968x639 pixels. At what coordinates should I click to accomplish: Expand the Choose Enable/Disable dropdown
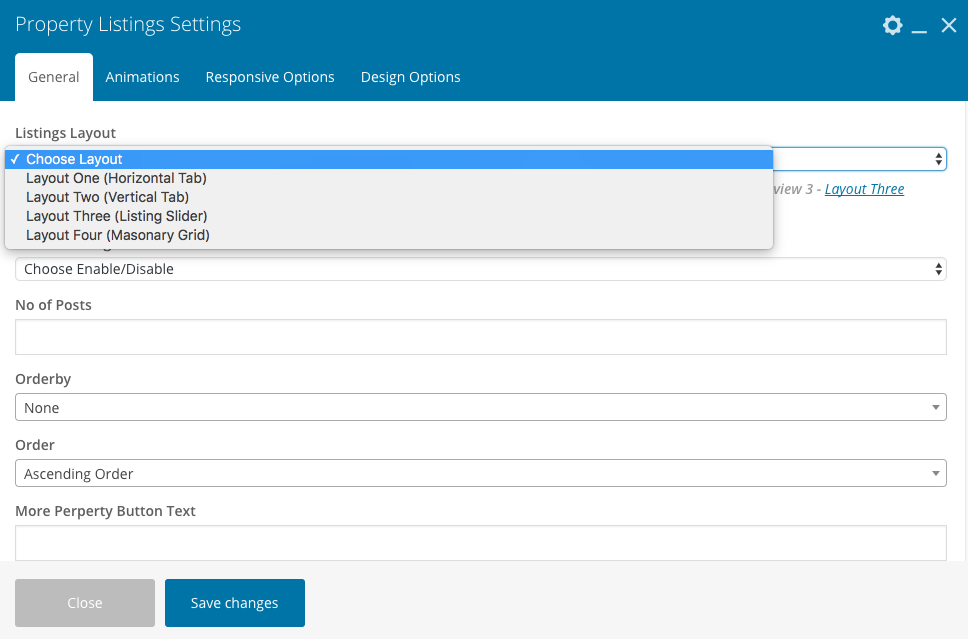(x=480, y=269)
